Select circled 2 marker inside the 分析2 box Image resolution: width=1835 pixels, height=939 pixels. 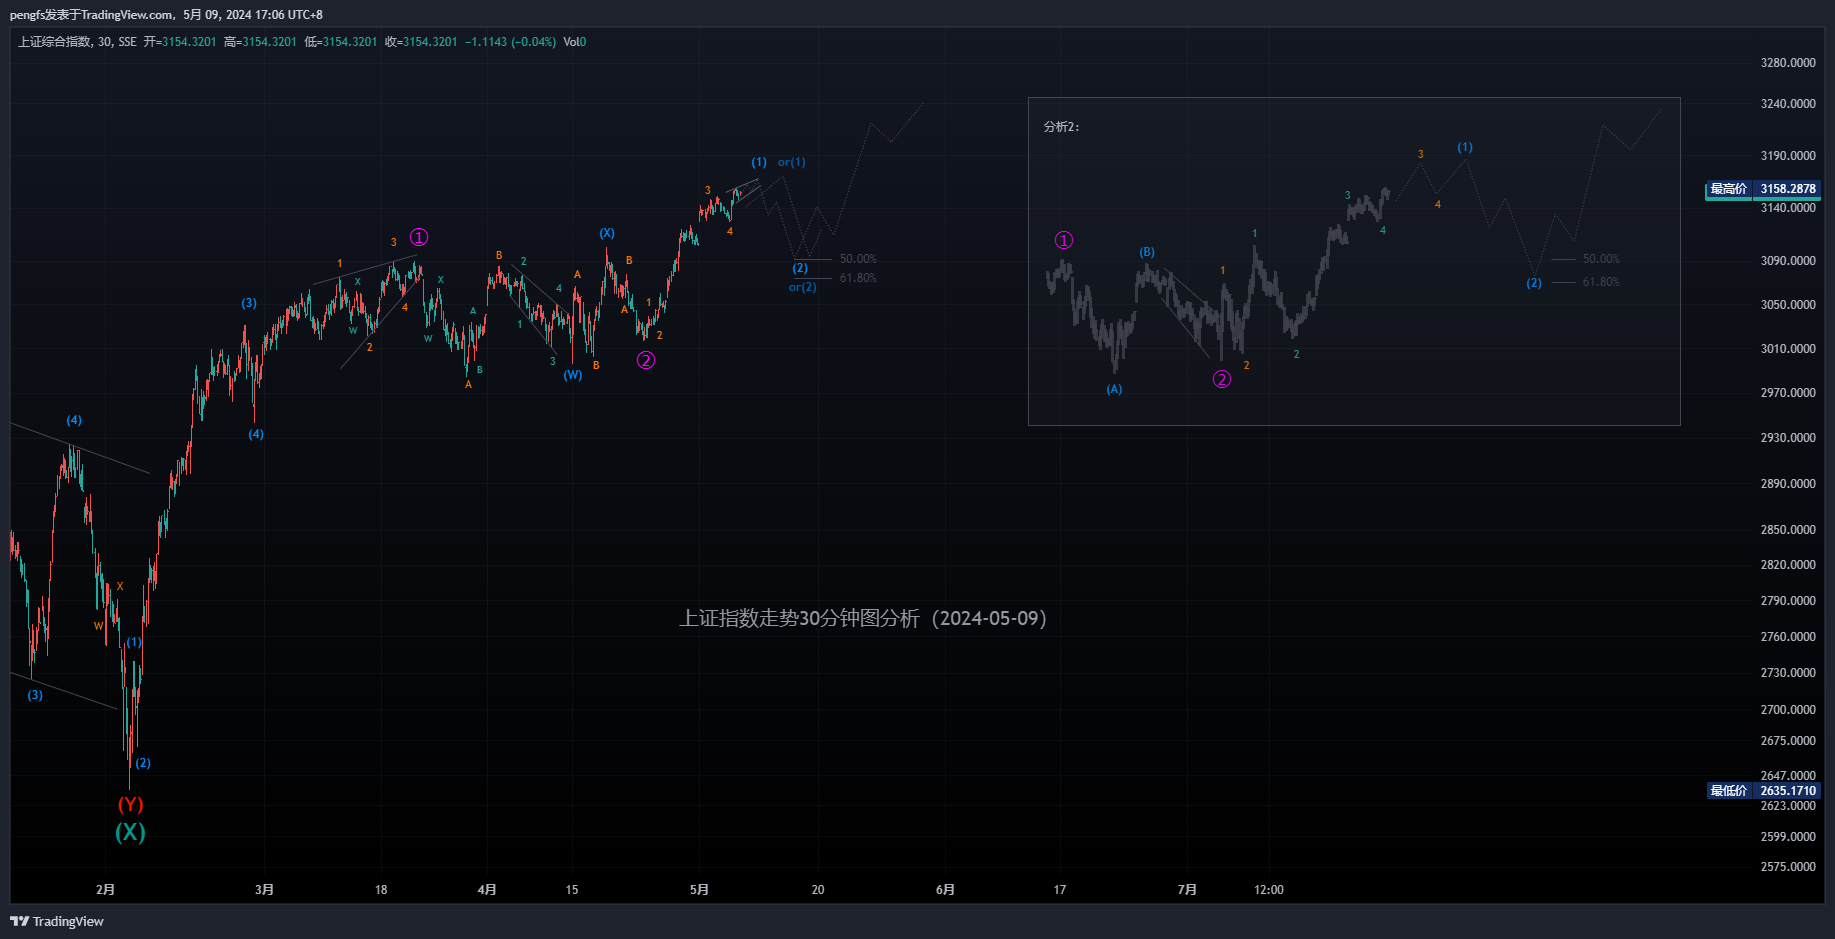(x=1222, y=379)
